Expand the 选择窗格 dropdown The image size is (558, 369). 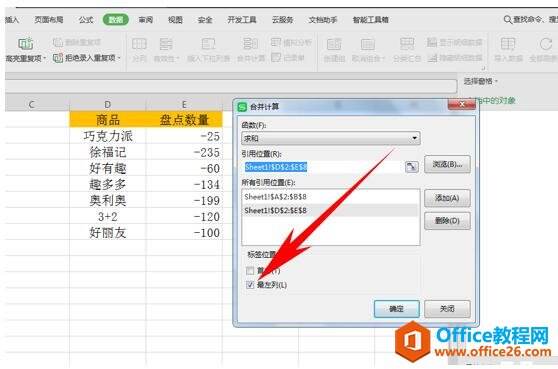coord(480,81)
